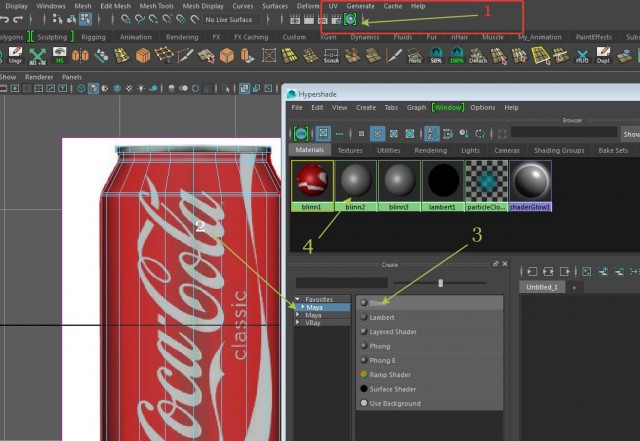Add a new work area tab with plus

click(574, 287)
